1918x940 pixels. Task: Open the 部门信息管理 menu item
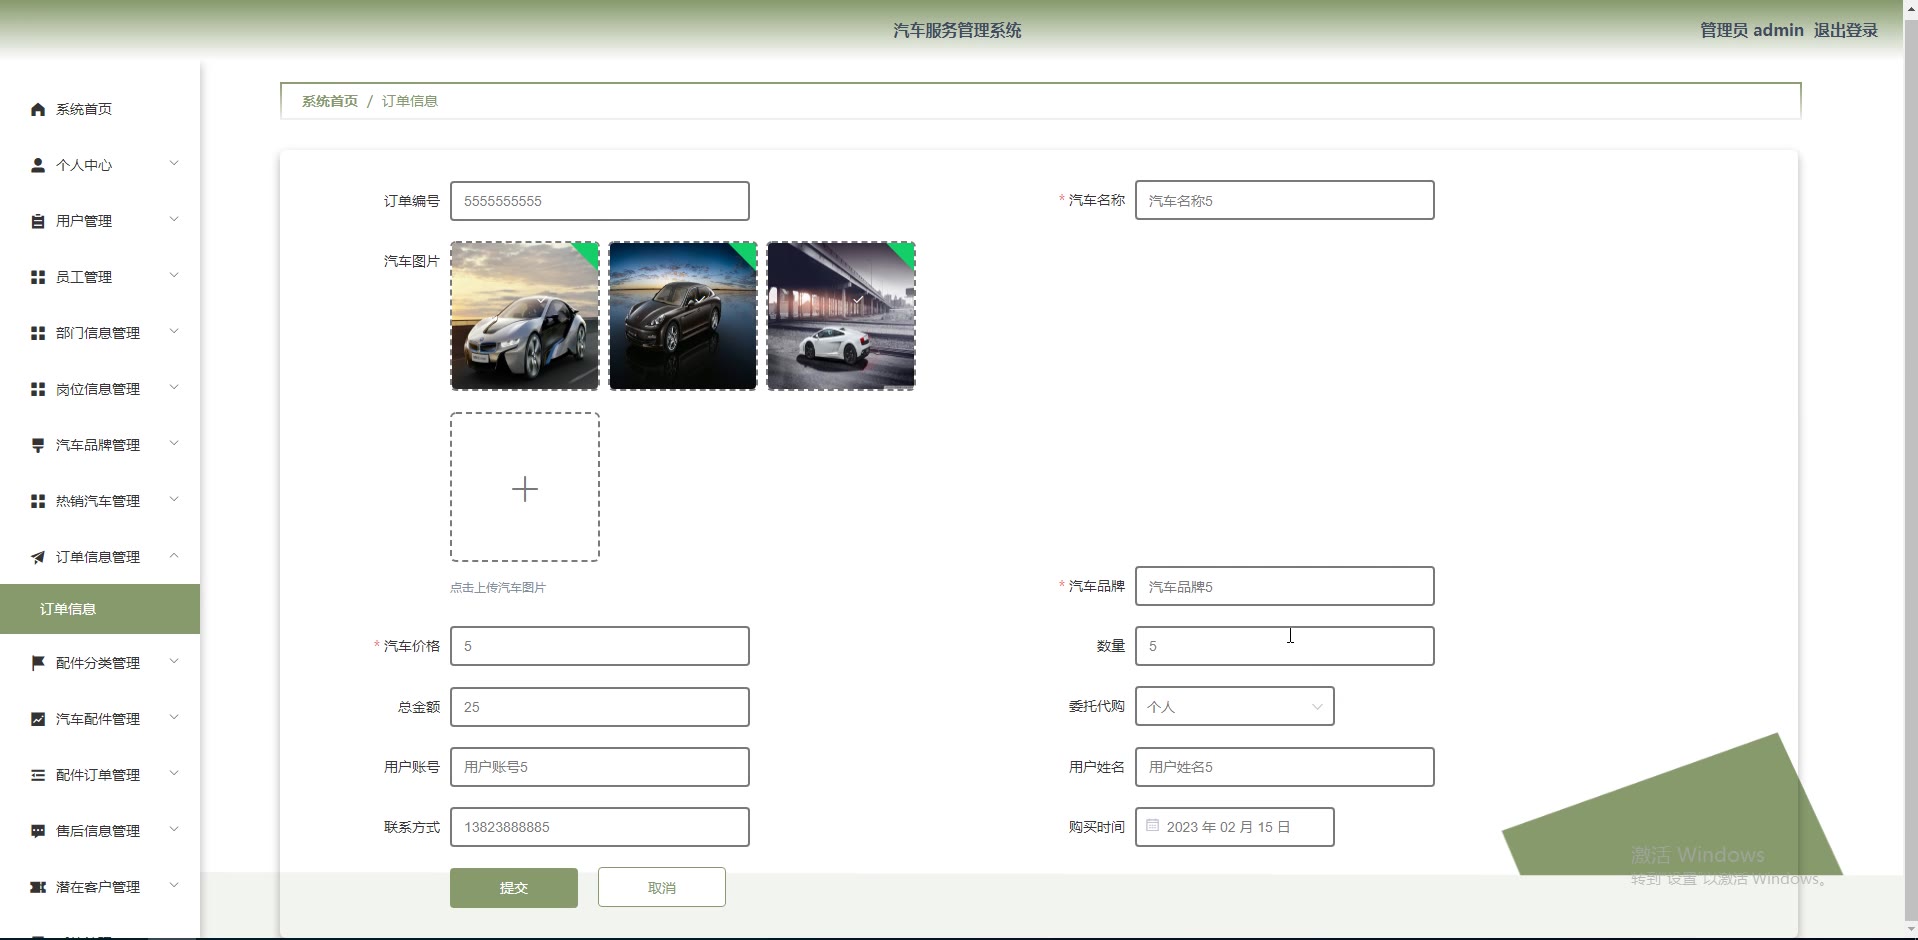[98, 333]
